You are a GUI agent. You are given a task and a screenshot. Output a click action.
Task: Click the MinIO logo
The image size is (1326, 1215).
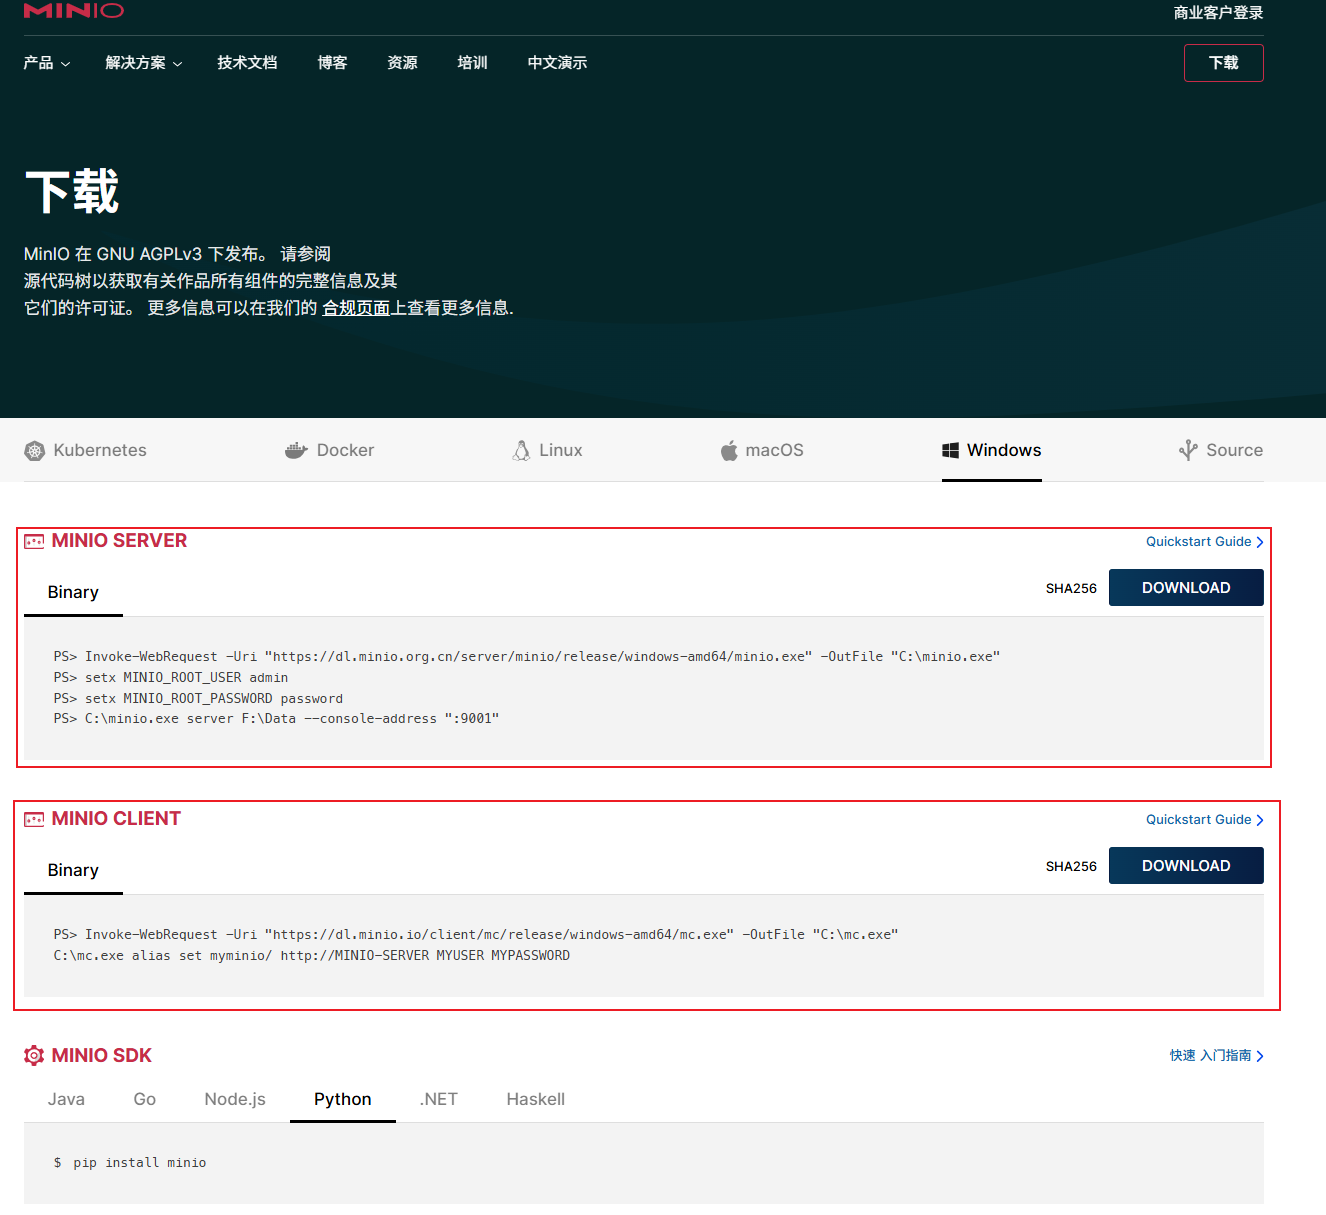(74, 11)
